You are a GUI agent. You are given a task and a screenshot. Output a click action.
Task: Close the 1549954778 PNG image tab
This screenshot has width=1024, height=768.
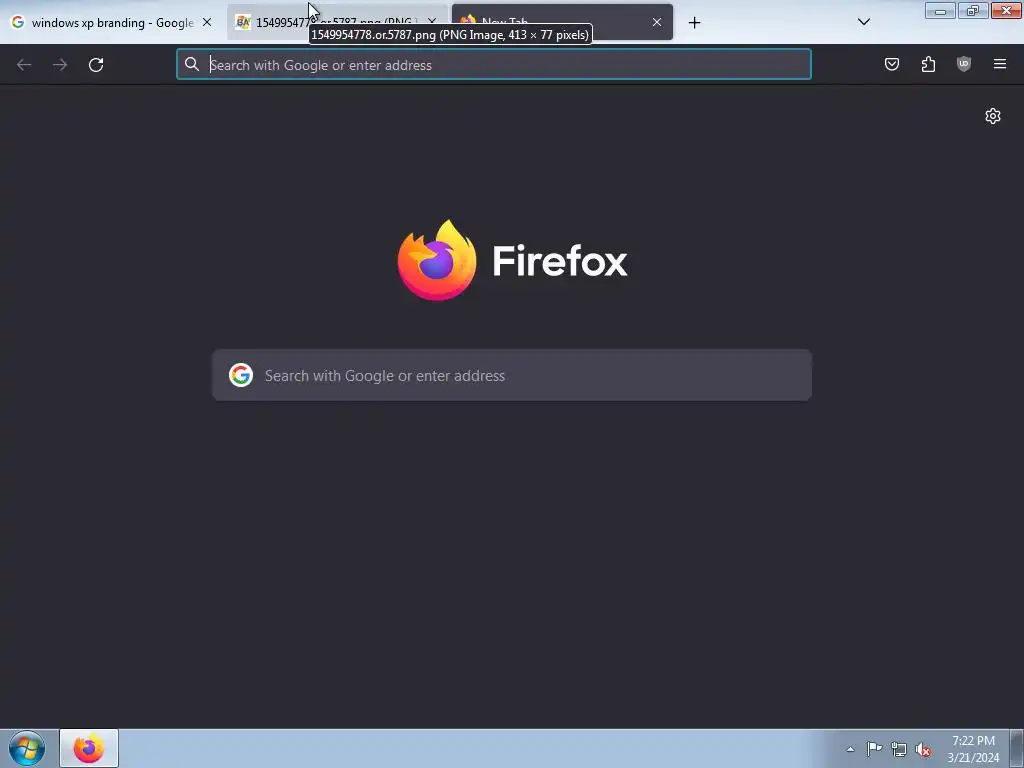(432, 22)
